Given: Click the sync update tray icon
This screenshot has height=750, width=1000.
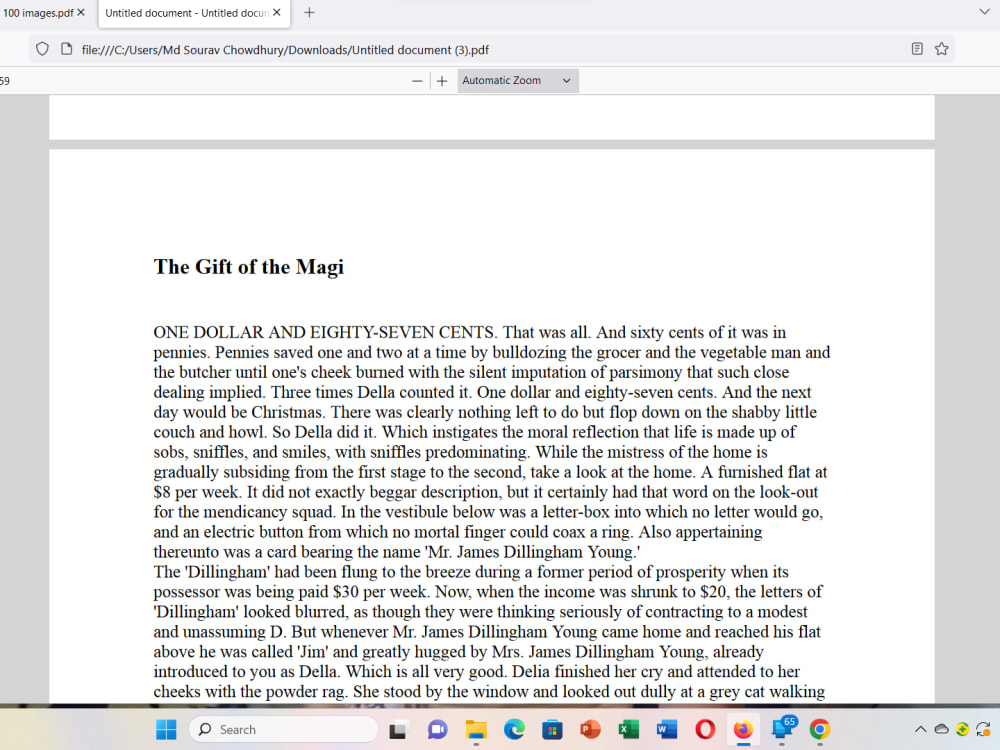Looking at the screenshot, I should pos(983,729).
